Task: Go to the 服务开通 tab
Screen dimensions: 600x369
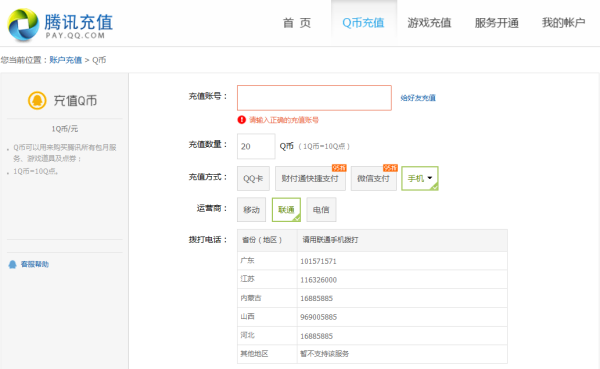Action: (497, 23)
